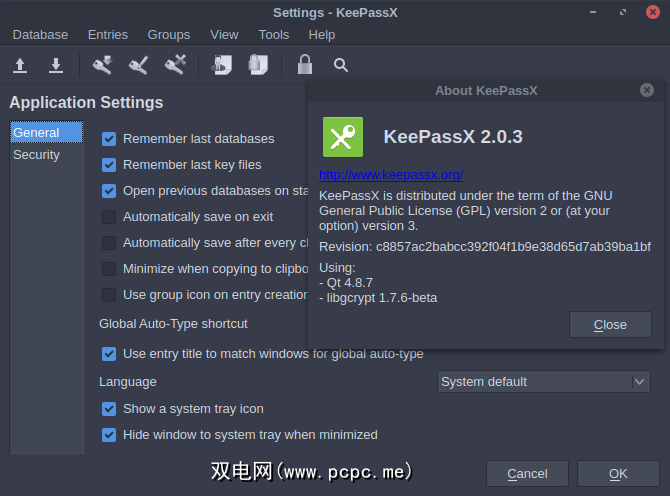Maximize the Settings - KeePassX window
The image size is (670, 496).
[623, 12]
